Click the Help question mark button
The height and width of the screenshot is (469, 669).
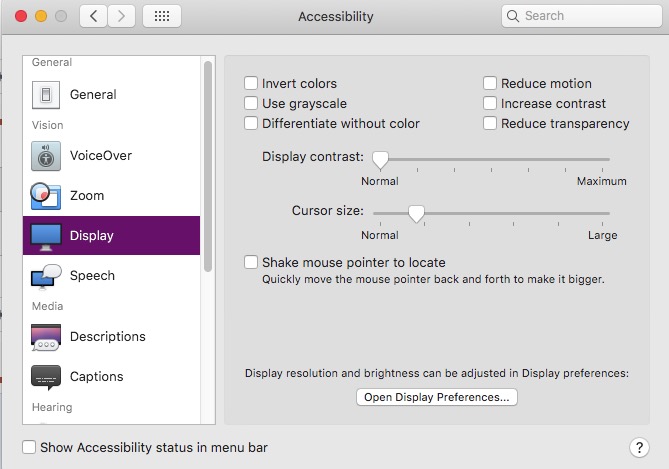tap(640, 448)
